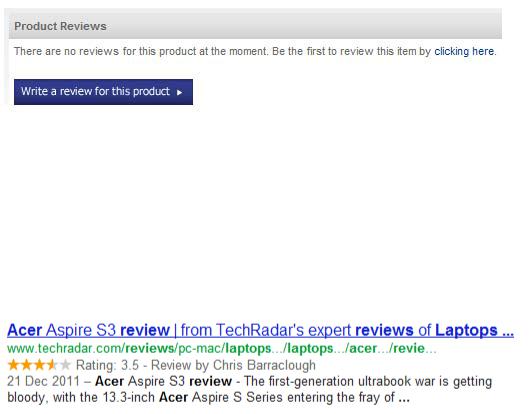
Task: Click snippet text '13.3-inch Acer Aspire S Series'
Action: pyautogui.click(x=192, y=397)
